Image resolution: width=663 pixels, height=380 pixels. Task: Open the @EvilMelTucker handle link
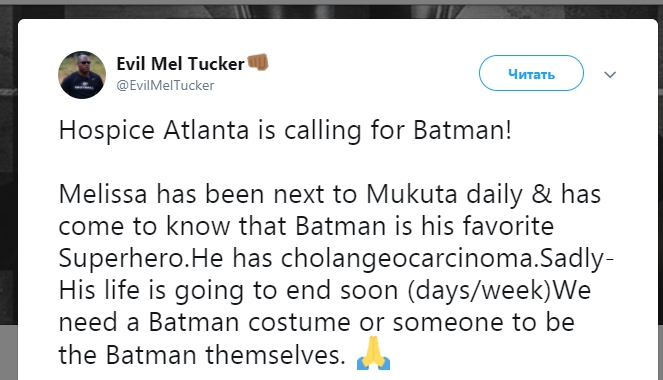point(165,85)
